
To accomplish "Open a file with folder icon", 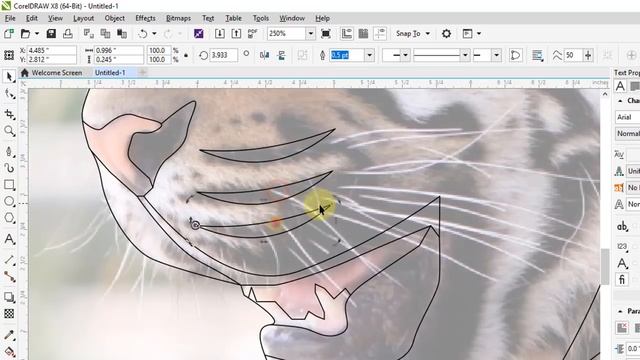I will point(25,33).
